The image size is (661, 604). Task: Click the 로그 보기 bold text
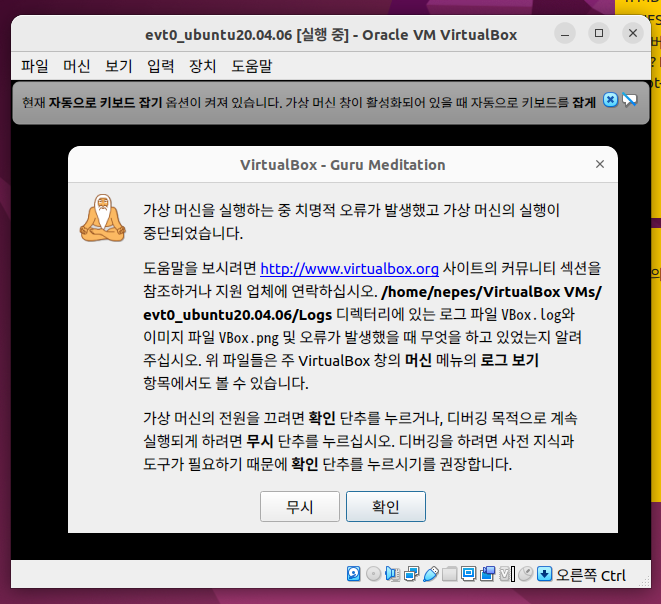[x=510, y=360]
